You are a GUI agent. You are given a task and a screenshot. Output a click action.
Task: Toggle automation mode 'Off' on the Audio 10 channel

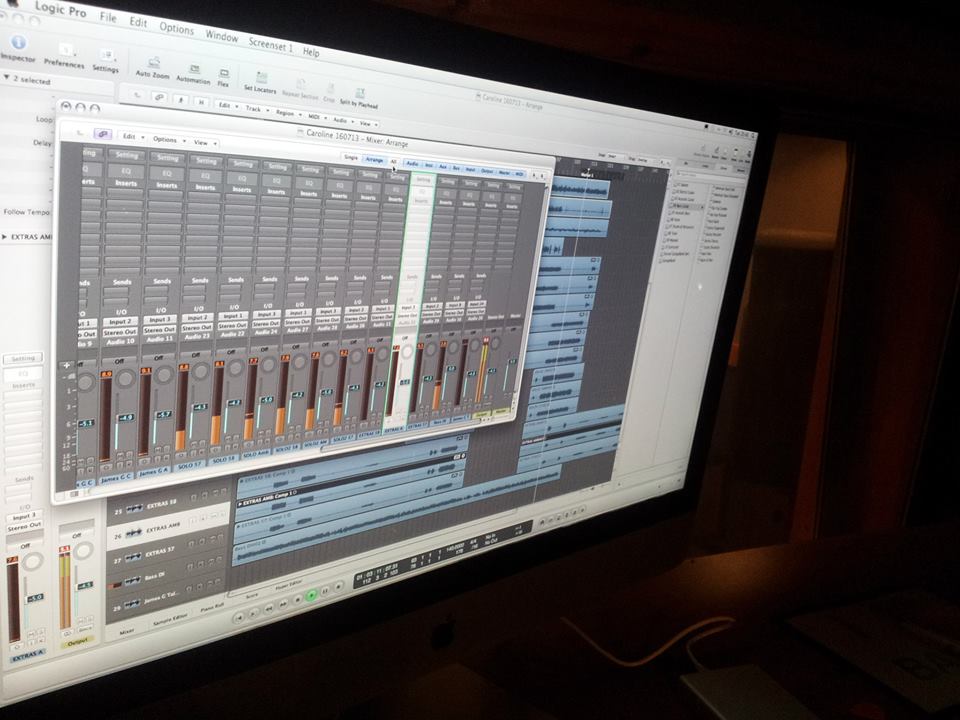pyautogui.click(x=119, y=361)
